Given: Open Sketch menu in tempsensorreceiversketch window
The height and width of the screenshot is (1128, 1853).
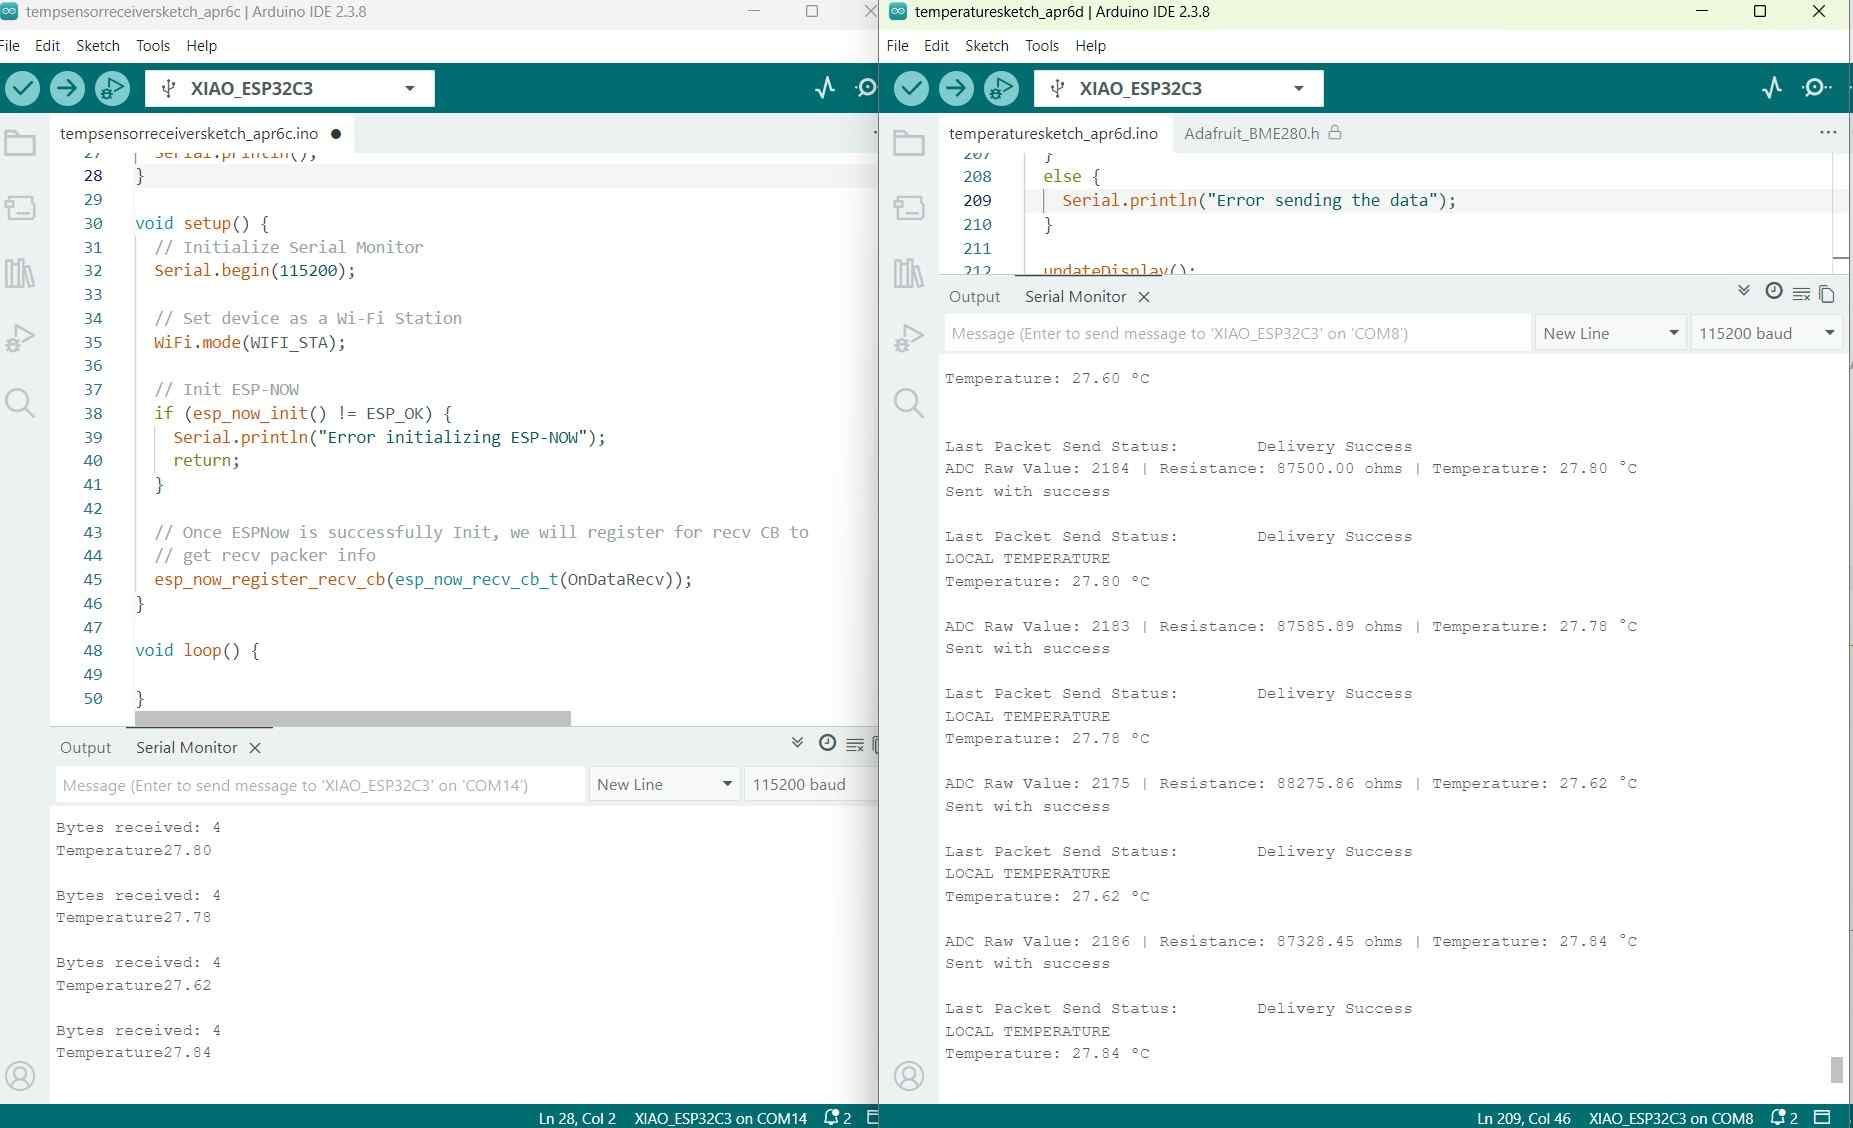Looking at the screenshot, I should [98, 46].
